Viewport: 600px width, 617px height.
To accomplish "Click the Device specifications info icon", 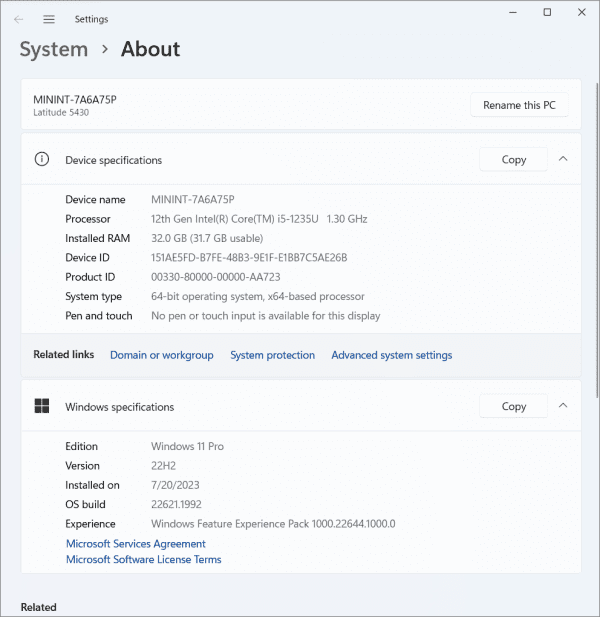I will [42, 159].
